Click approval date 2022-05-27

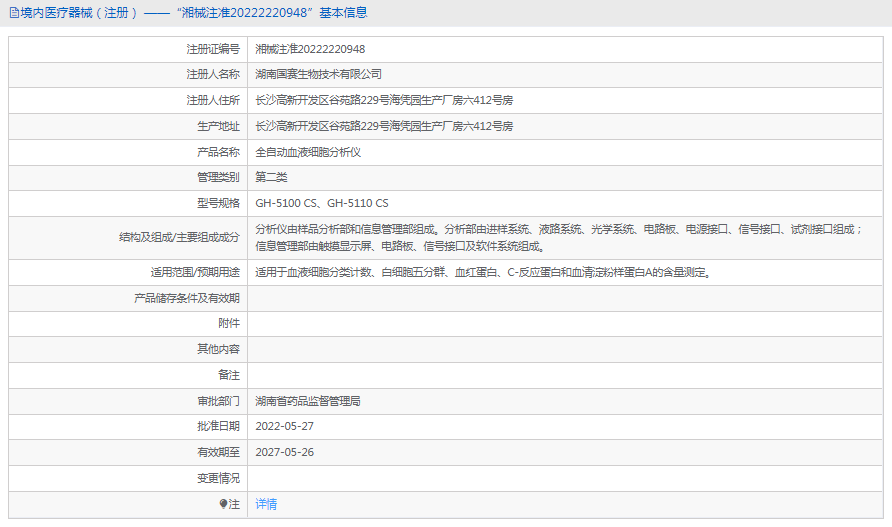point(284,426)
